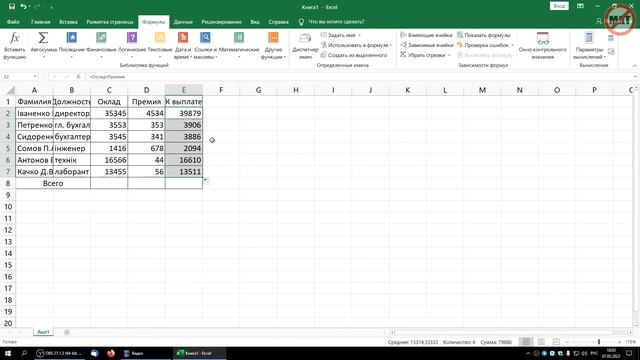Switch to the Главная tab
Image resolution: width=640 pixels, height=360 pixels.
pyautogui.click(x=40, y=22)
